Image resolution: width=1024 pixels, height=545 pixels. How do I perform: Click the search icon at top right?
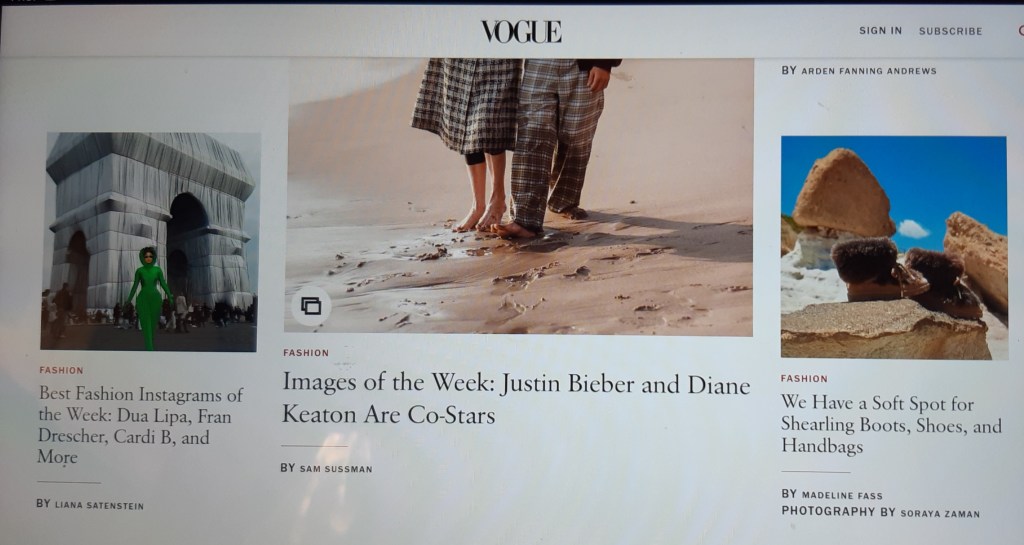(x=1021, y=31)
